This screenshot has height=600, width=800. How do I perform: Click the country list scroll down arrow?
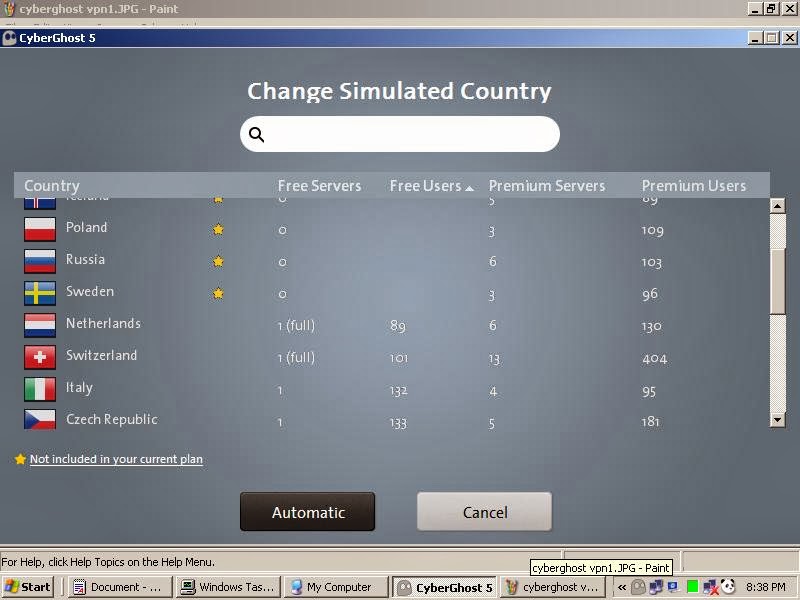click(778, 420)
